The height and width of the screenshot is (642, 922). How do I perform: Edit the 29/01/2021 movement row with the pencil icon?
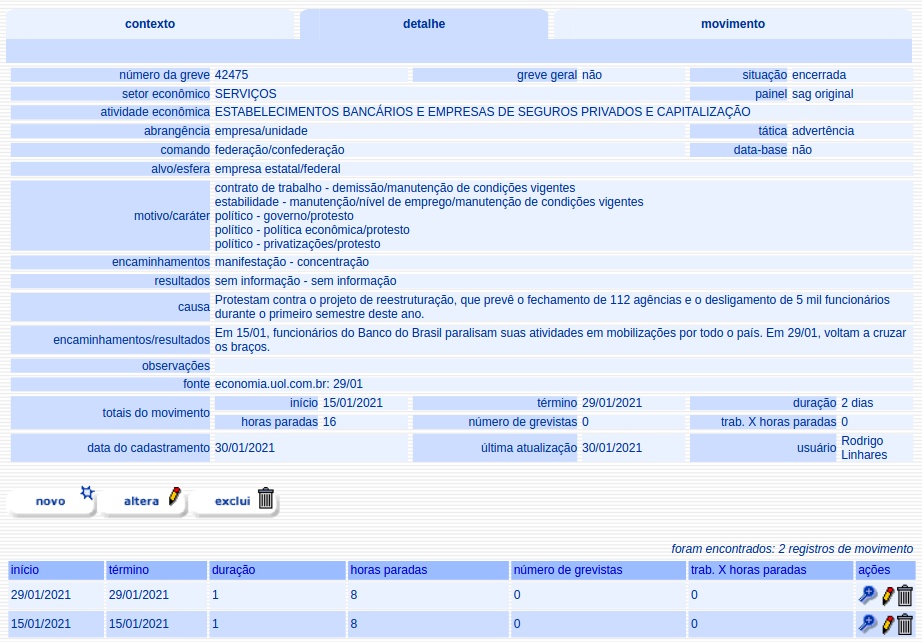coord(888,596)
